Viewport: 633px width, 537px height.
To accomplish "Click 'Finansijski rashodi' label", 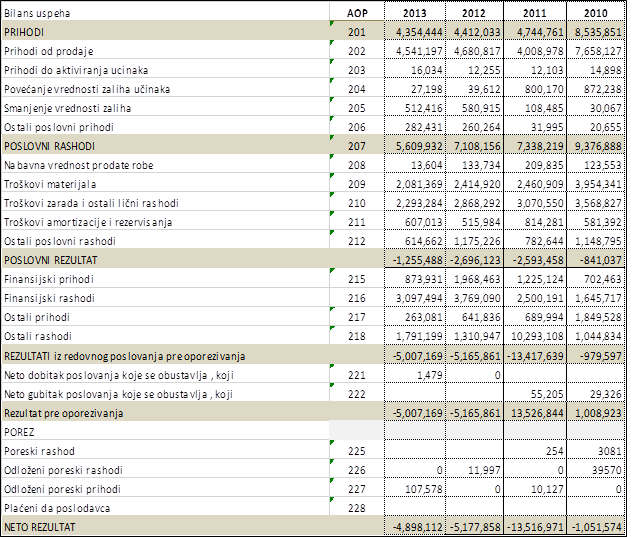I will pos(49,298).
